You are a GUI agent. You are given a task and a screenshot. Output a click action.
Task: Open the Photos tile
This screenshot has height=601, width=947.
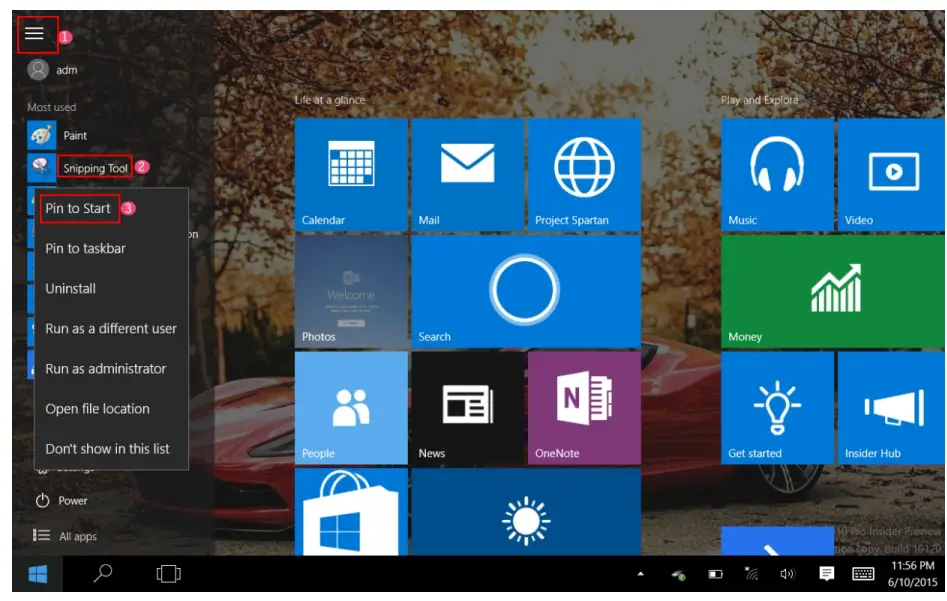pyautogui.click(x=351, y=291)
